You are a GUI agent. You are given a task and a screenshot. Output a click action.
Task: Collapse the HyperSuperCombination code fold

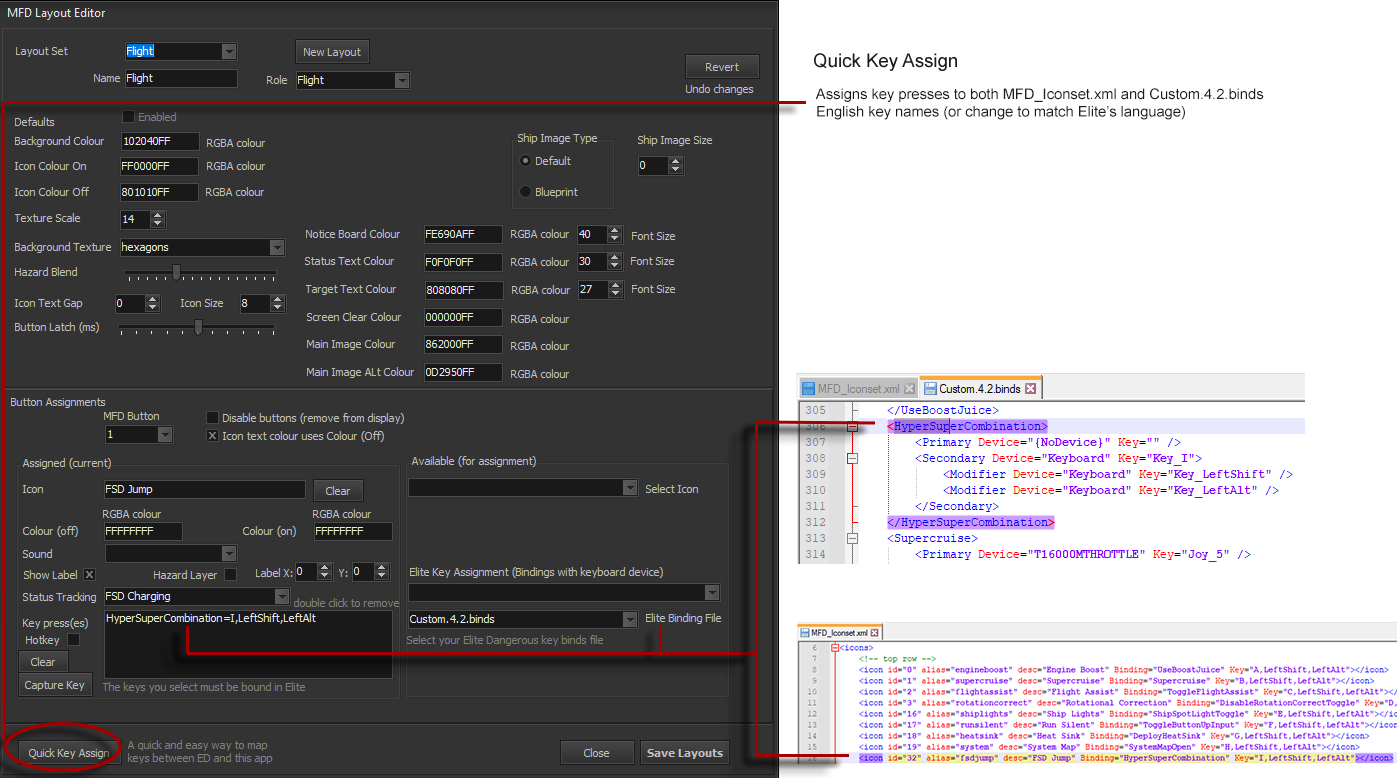pyautogui.click(x=851, y=427)
